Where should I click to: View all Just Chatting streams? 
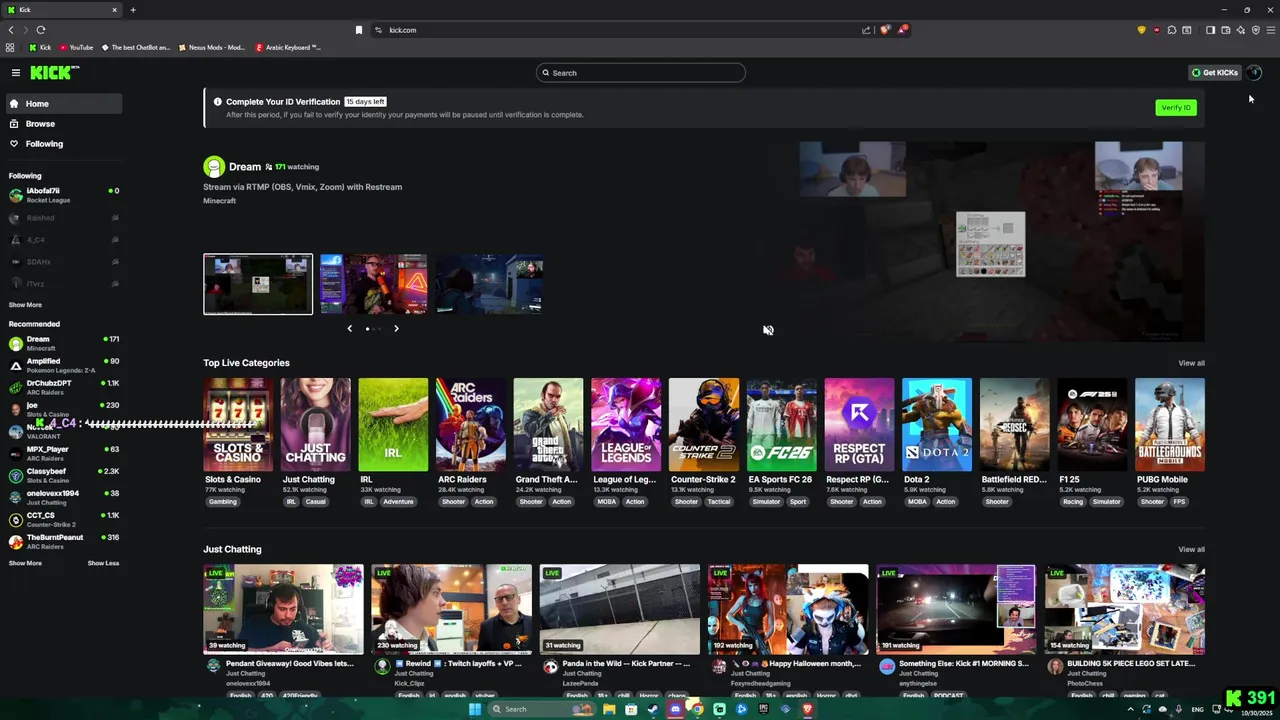pos(1191,549)
